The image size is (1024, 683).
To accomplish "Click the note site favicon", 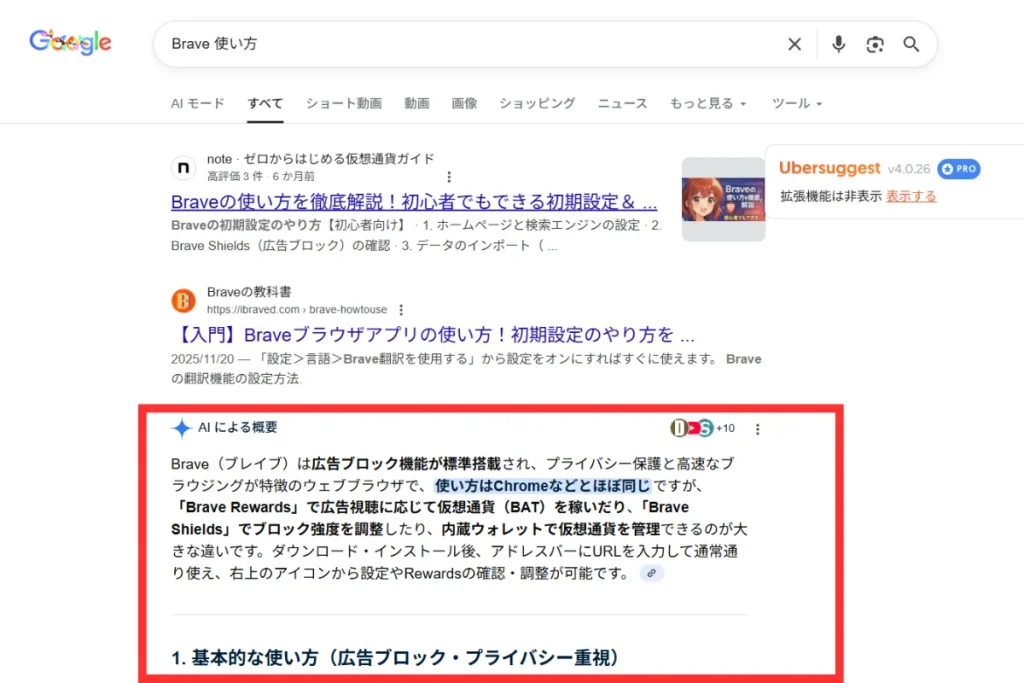I will pos(183,168).
